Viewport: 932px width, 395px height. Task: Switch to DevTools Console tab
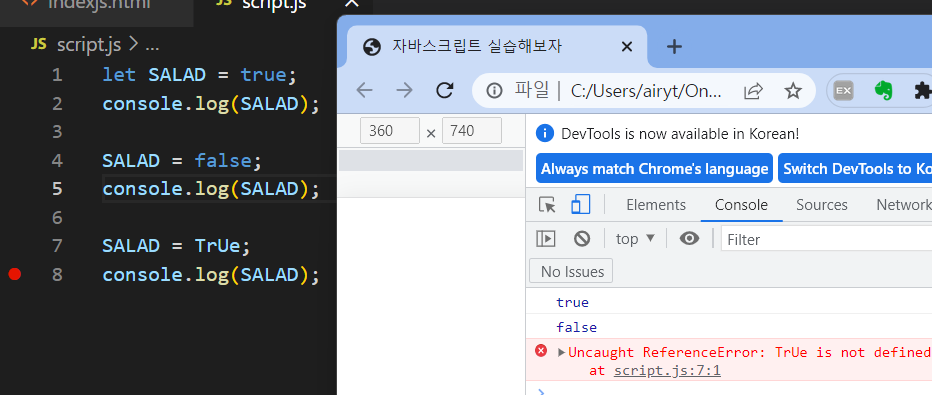click(x=741, y=205)
